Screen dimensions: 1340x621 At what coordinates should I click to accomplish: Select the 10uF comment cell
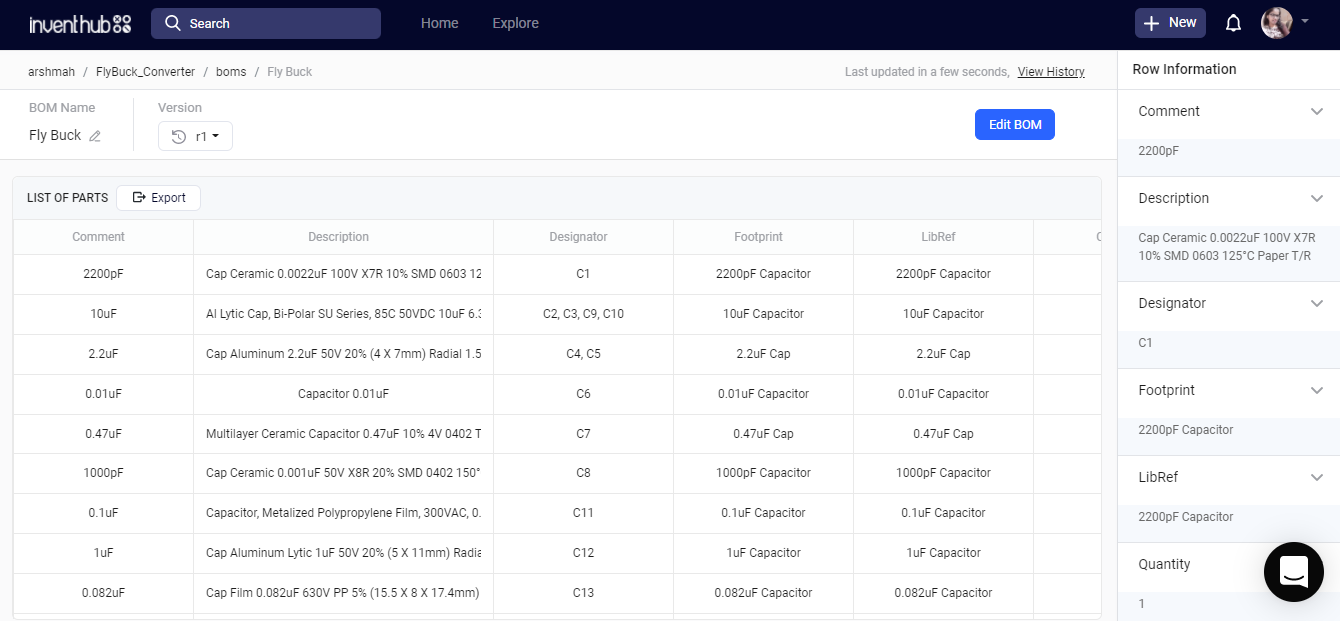[103, 314]
